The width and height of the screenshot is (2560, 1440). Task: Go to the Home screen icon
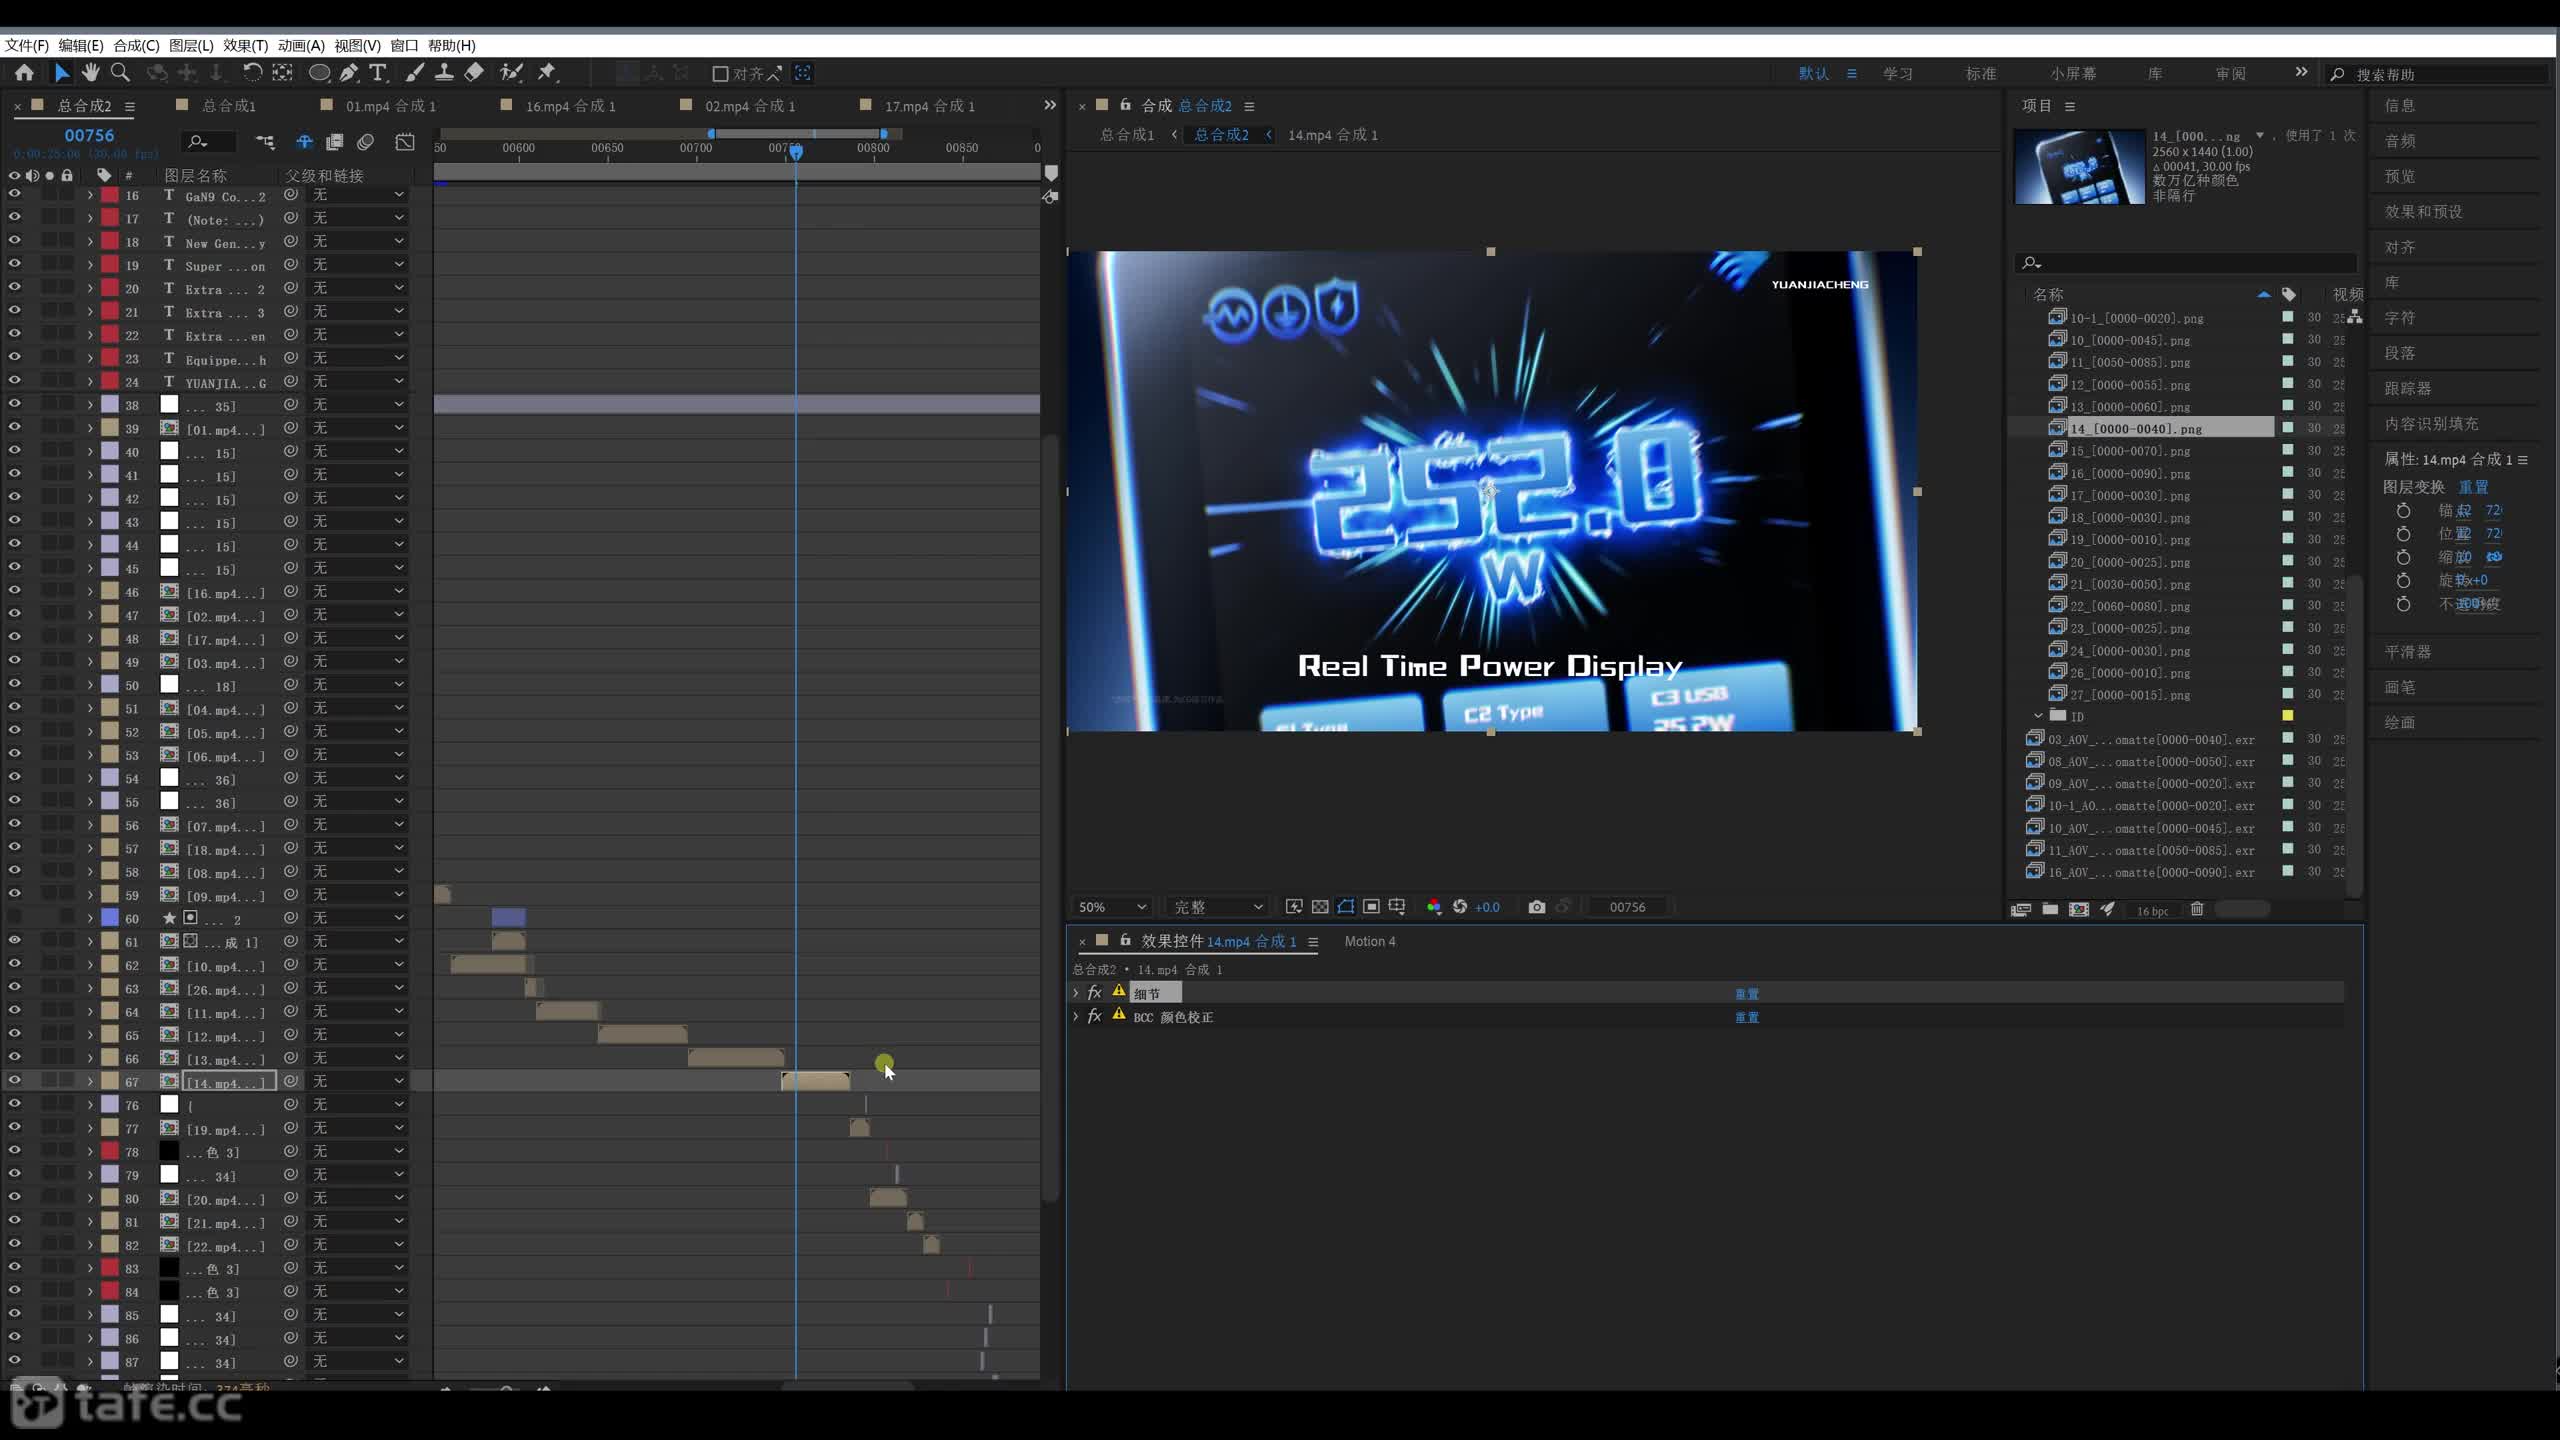[x=24, y=73]
